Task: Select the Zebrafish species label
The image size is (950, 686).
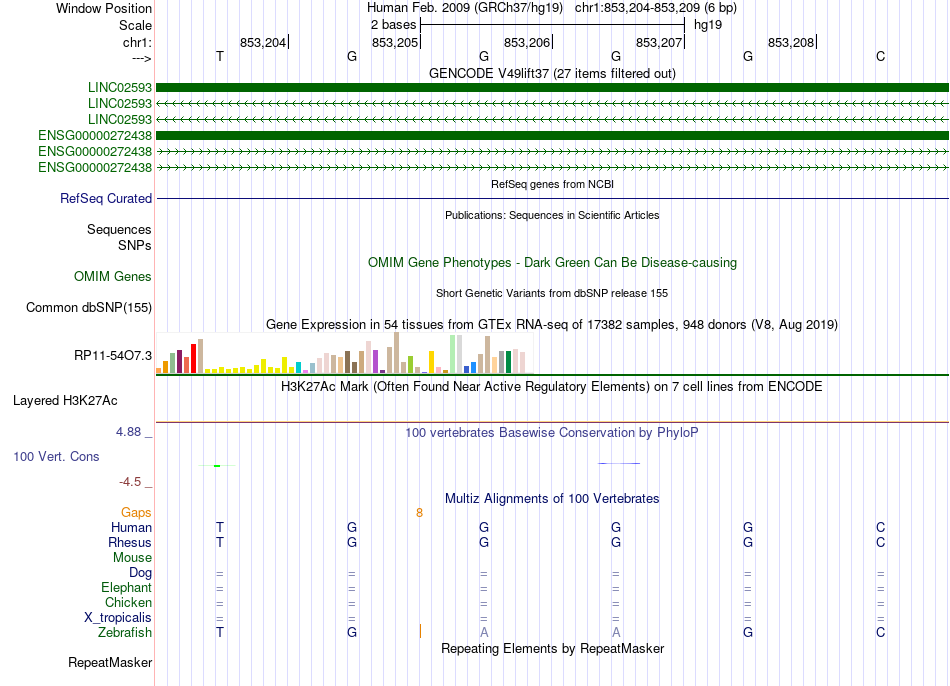Action: click(125, 633)
